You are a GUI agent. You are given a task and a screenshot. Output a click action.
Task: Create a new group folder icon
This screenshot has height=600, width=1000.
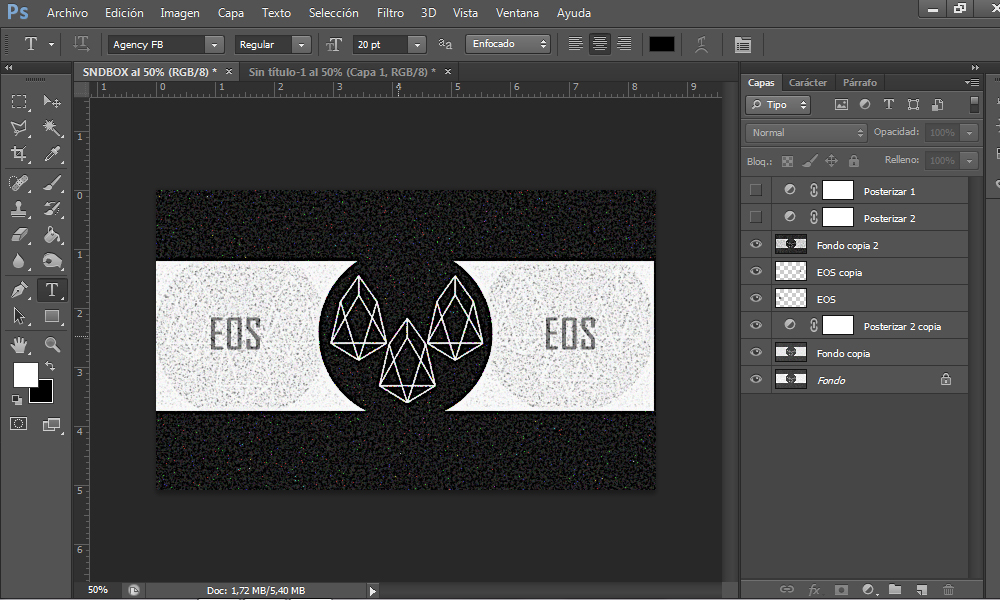(895, 590)
